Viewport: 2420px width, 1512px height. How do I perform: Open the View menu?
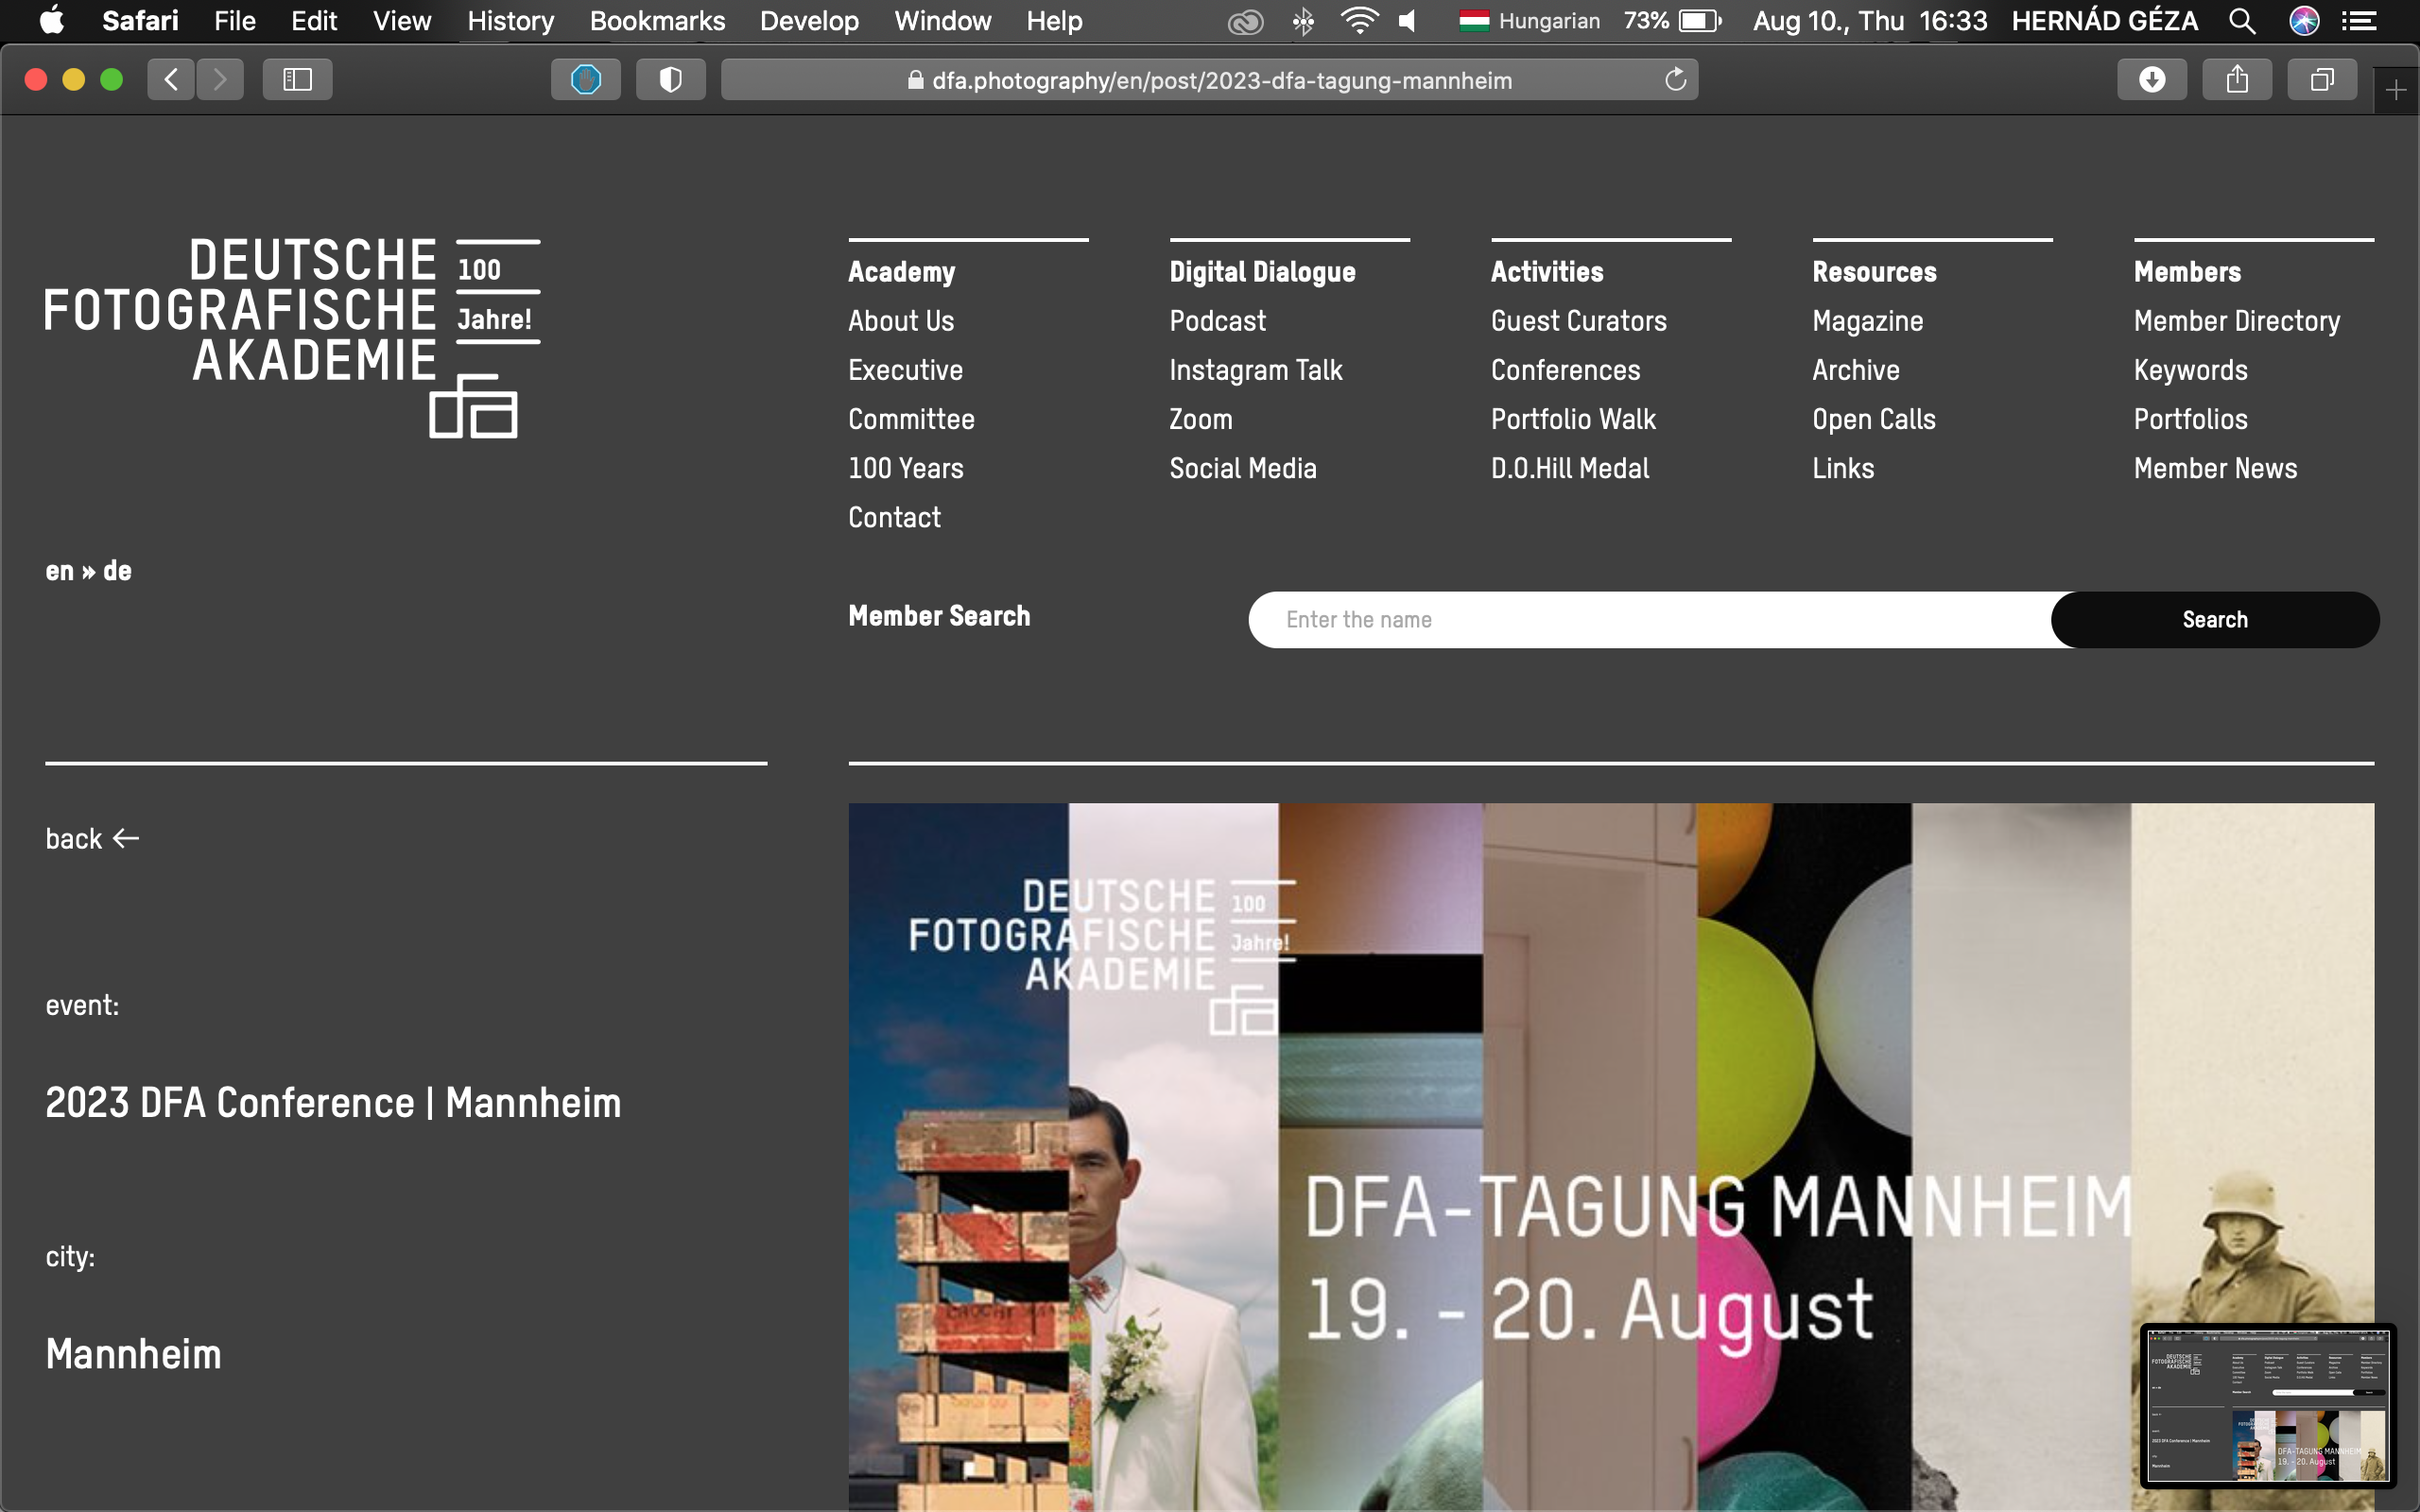402,21
